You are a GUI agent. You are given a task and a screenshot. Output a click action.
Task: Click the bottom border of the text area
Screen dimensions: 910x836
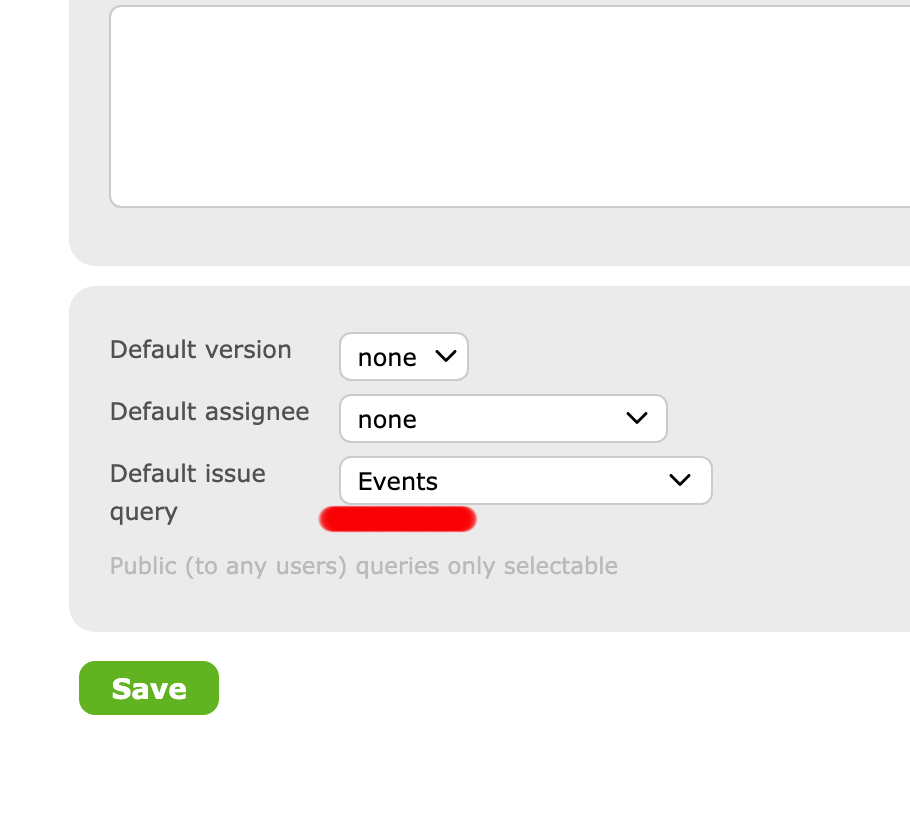[x=510, y=206]
